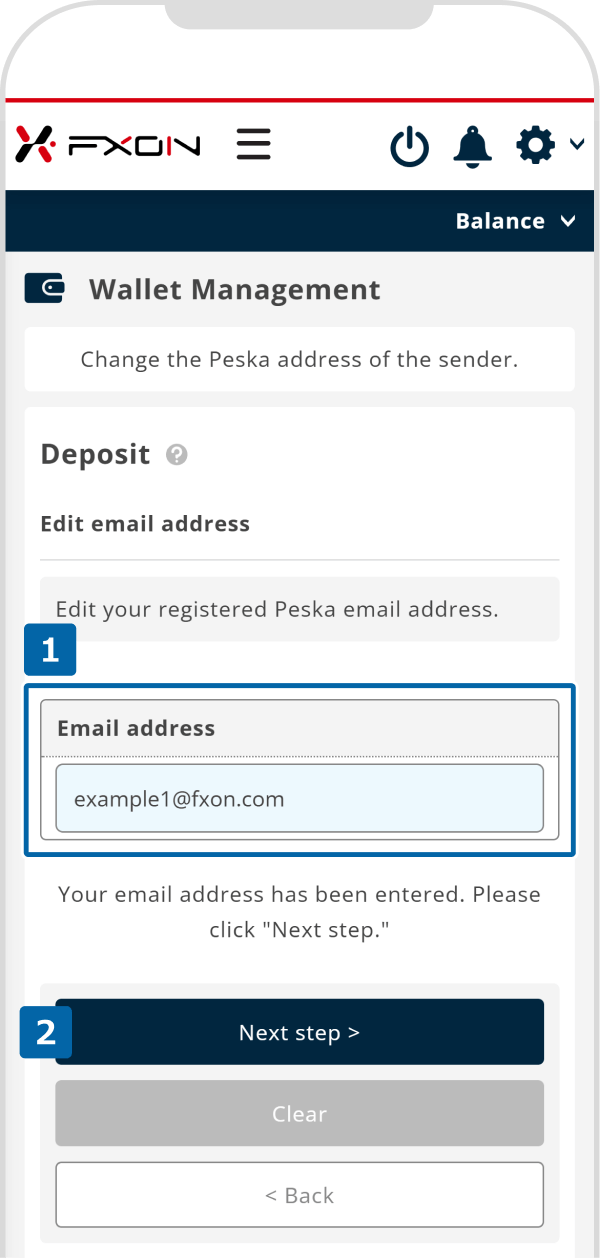Click the help question mark beside Deposit

point(177,455)
